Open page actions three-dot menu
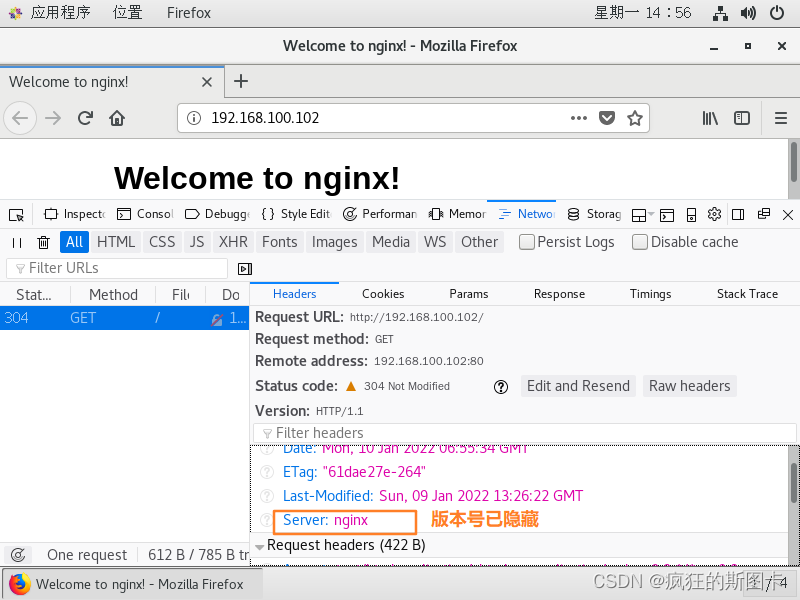800x600 pixels. 579,118
